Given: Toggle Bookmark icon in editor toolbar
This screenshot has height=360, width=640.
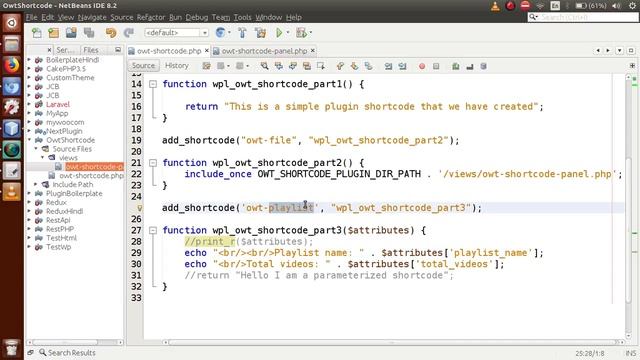Looking at the screenshot, I should (368, 66).
